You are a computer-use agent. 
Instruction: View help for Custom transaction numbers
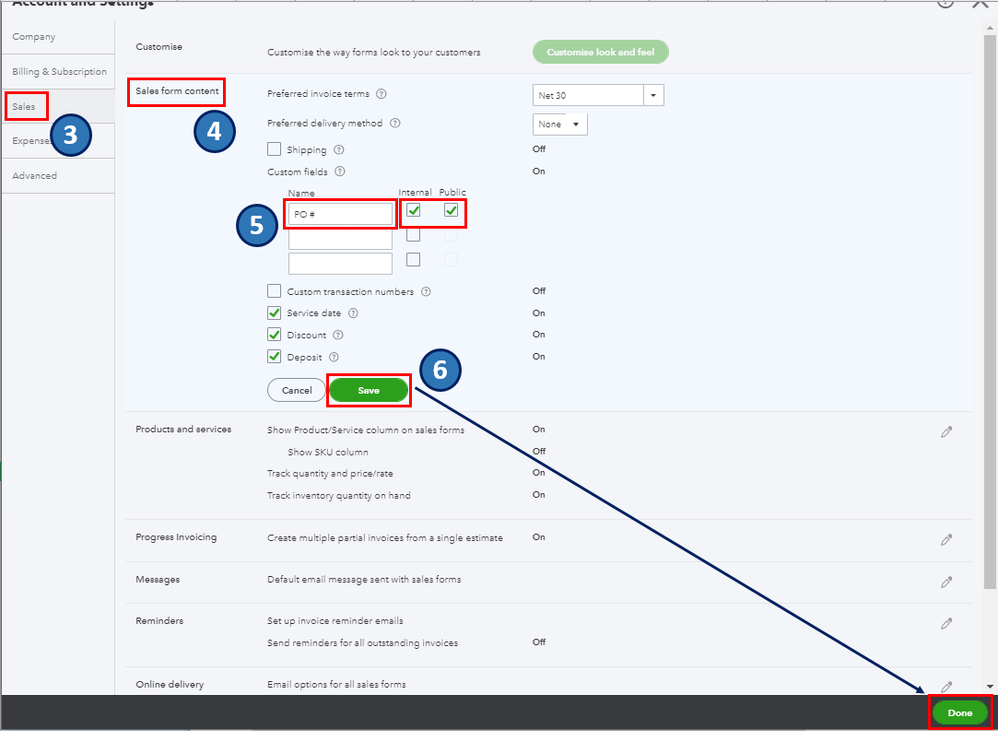[426, 291]
